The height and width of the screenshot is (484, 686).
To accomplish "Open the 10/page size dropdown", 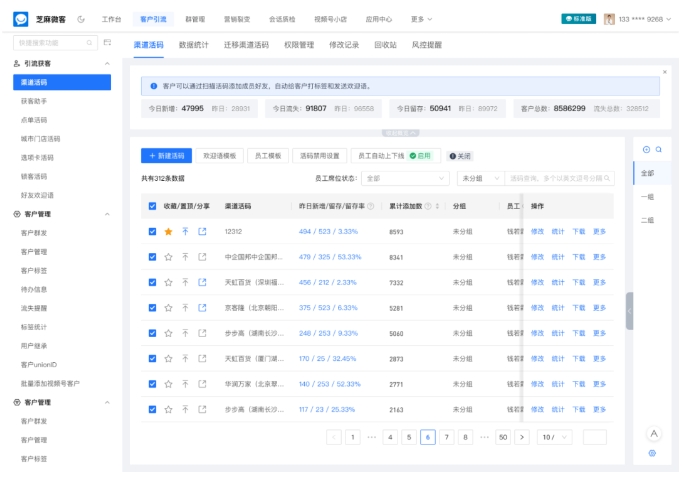I will click(554, 437).
